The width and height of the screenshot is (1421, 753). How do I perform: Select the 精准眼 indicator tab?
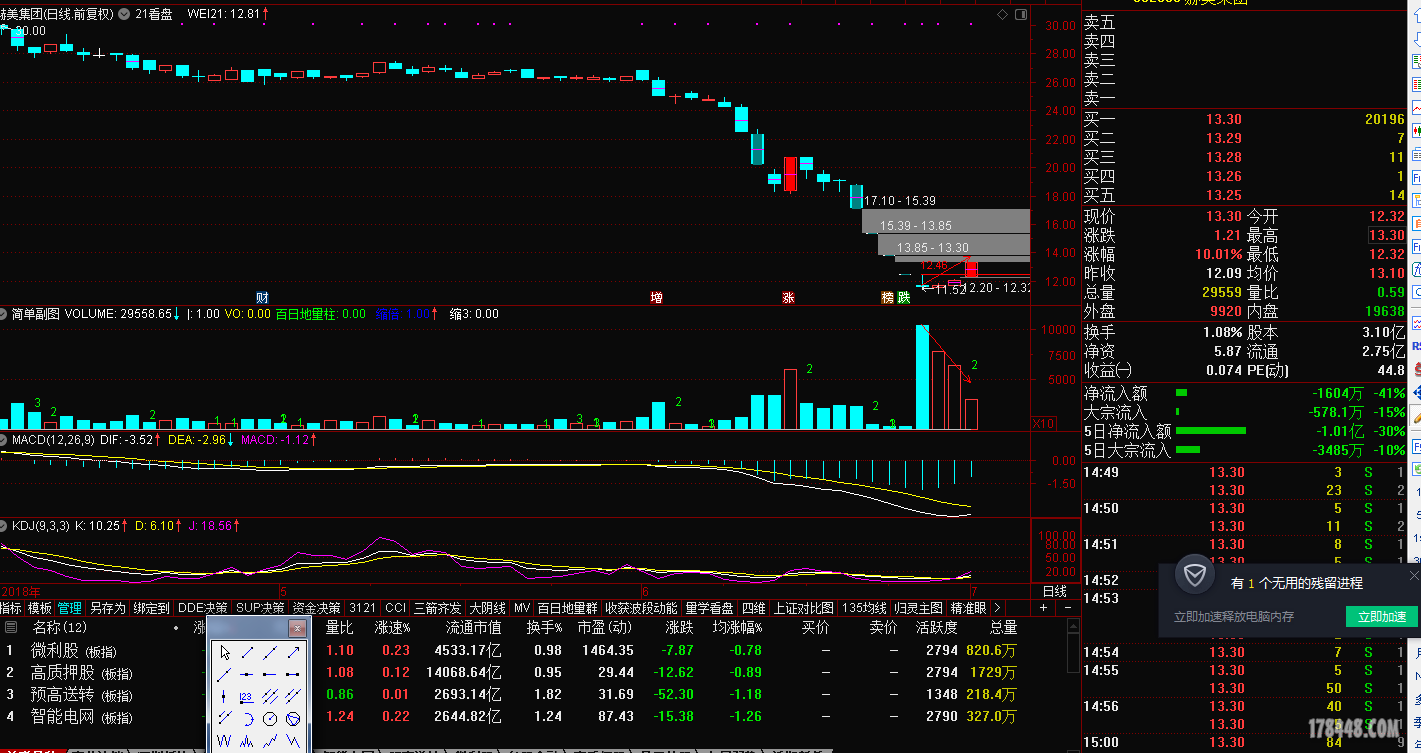[968, 607]
